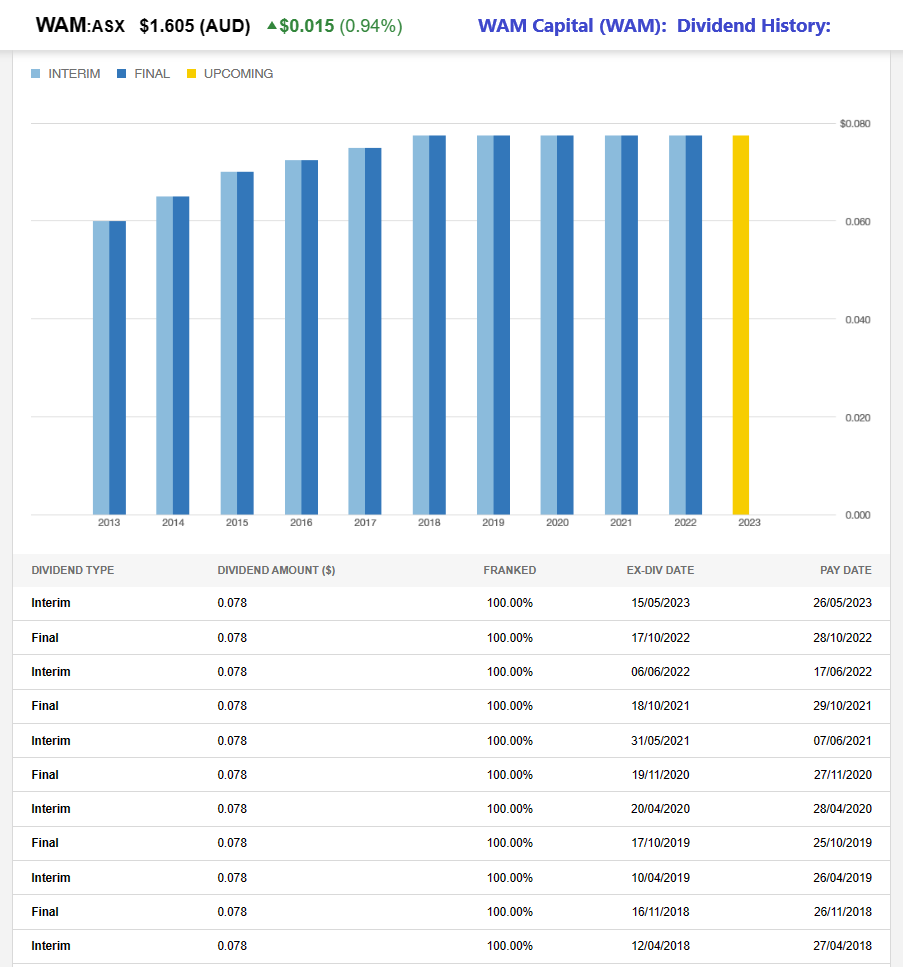
Task: Click the green price-change up arrow
Action: coord(271,25)
